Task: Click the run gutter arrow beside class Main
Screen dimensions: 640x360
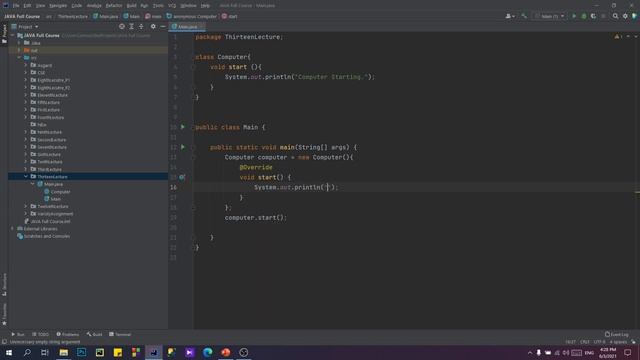Action: (182, 127)
